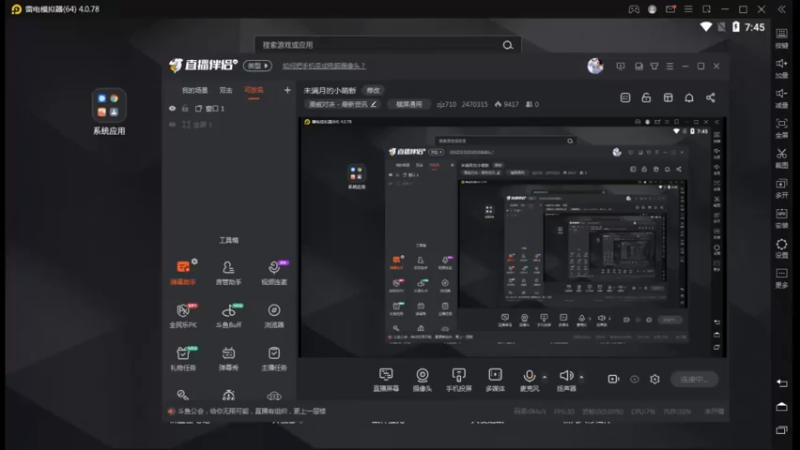The width and height of the screenshot is (800, 450).
Task: Click the layout grid icon above preview
Action: point(668,98)
